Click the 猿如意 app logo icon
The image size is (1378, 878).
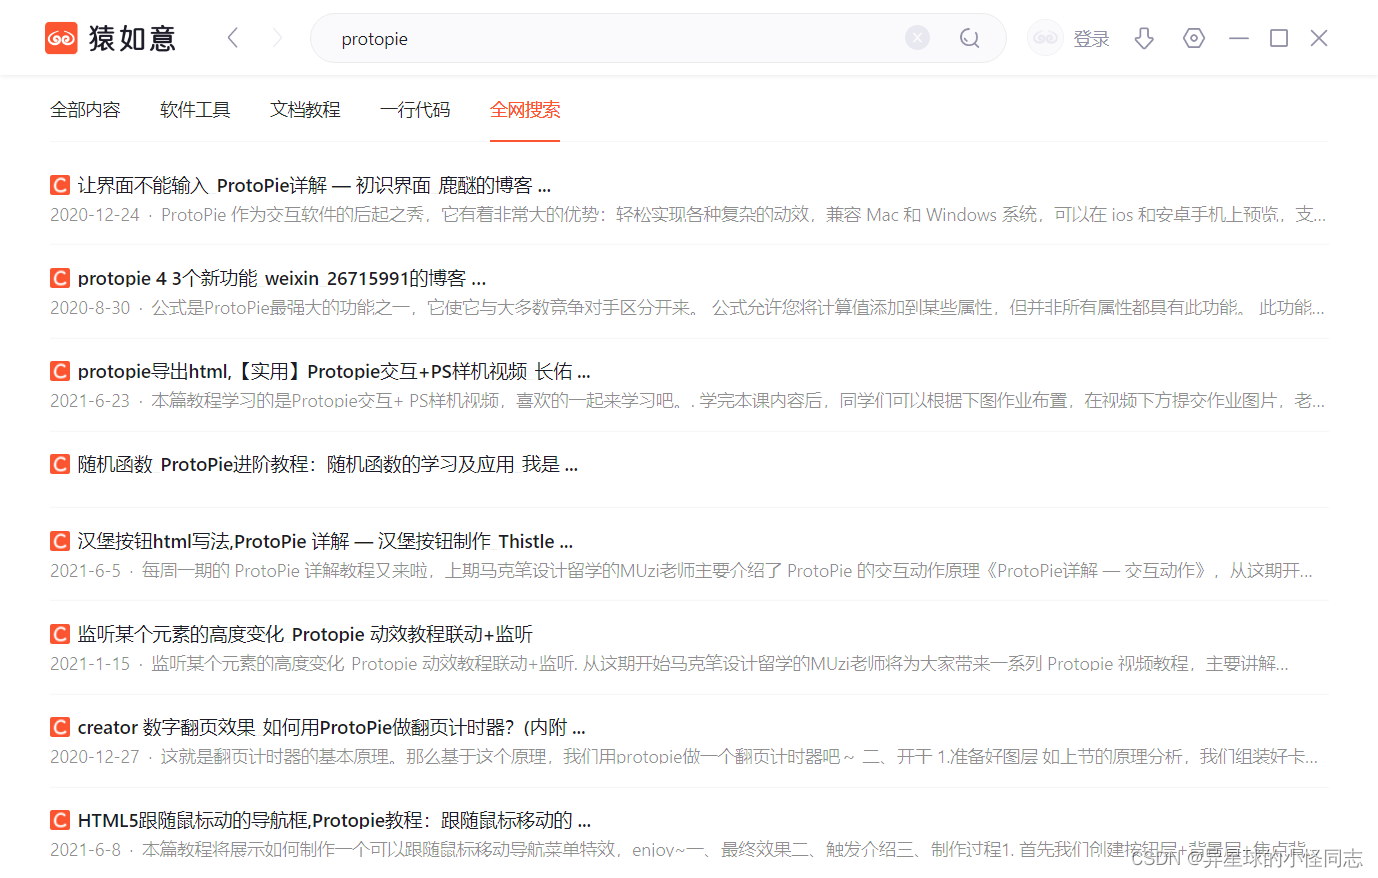pyautogui.click(x=61, y=38)
